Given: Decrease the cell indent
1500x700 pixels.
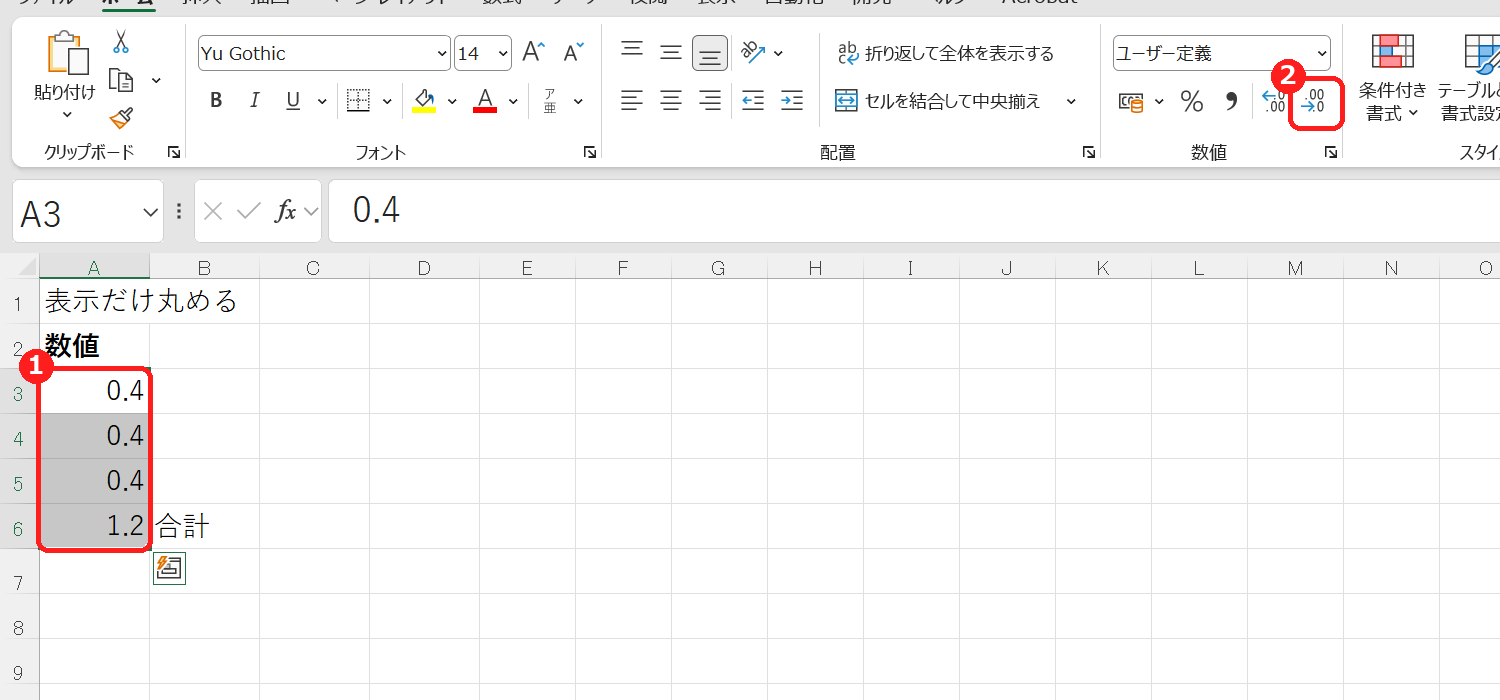Looking at the screenshot, I should point(753,101).
